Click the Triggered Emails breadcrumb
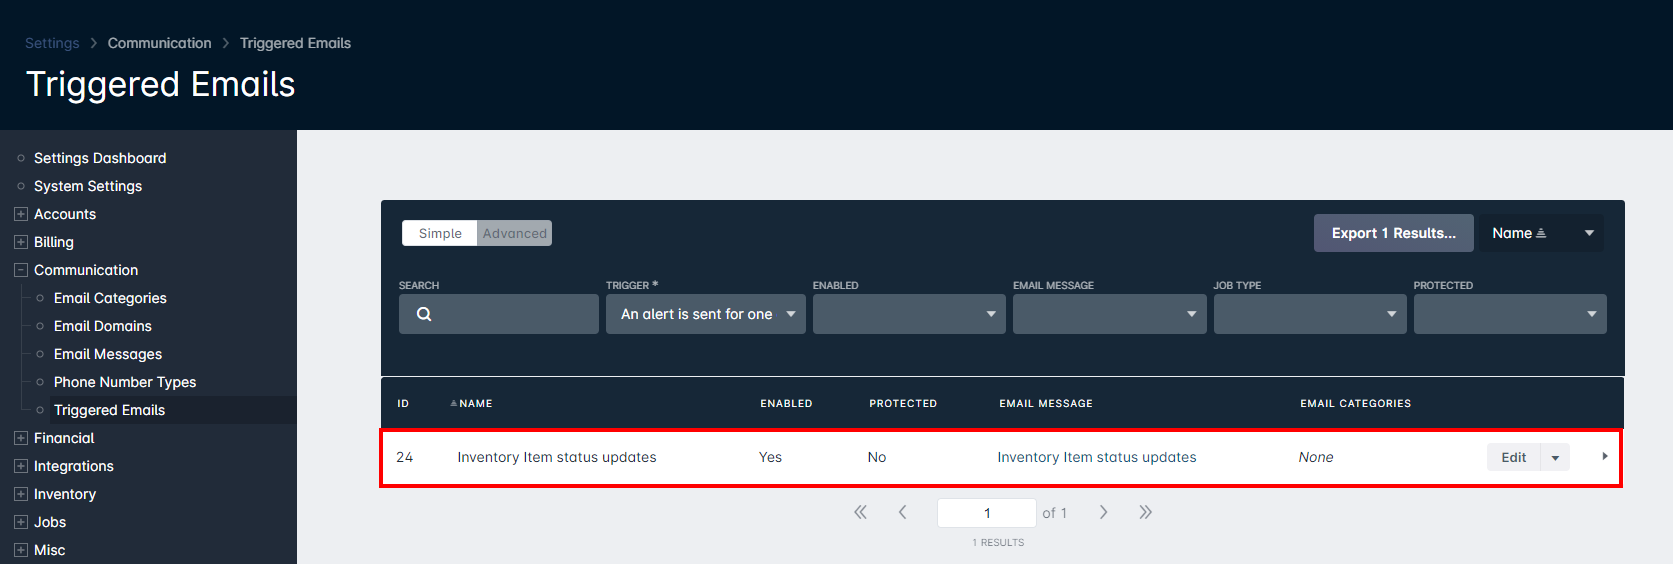This screenshot has height=564, width=1673. pos(295,43)
